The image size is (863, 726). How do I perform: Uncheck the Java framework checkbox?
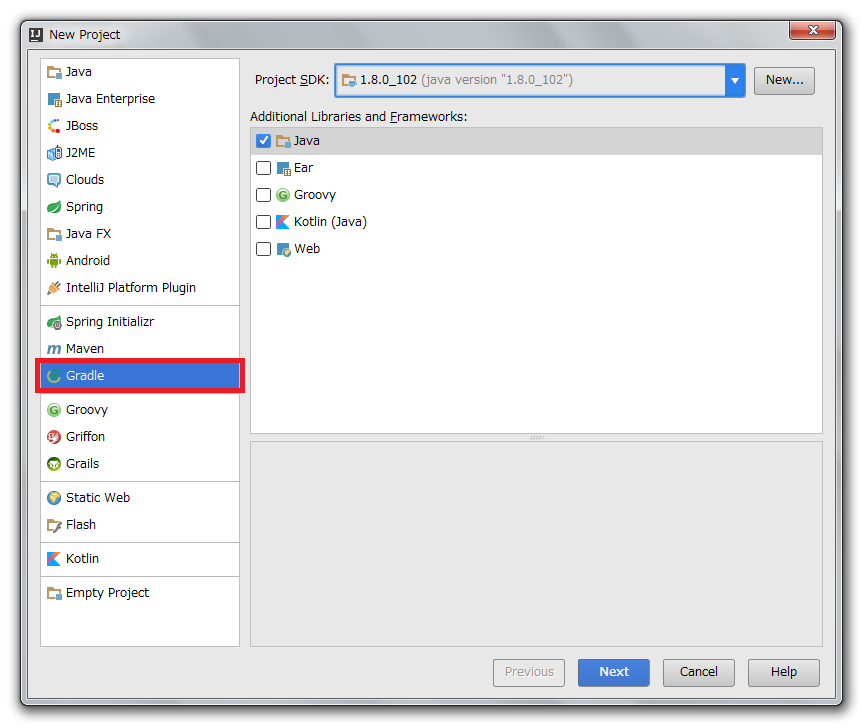pos(264,141)
